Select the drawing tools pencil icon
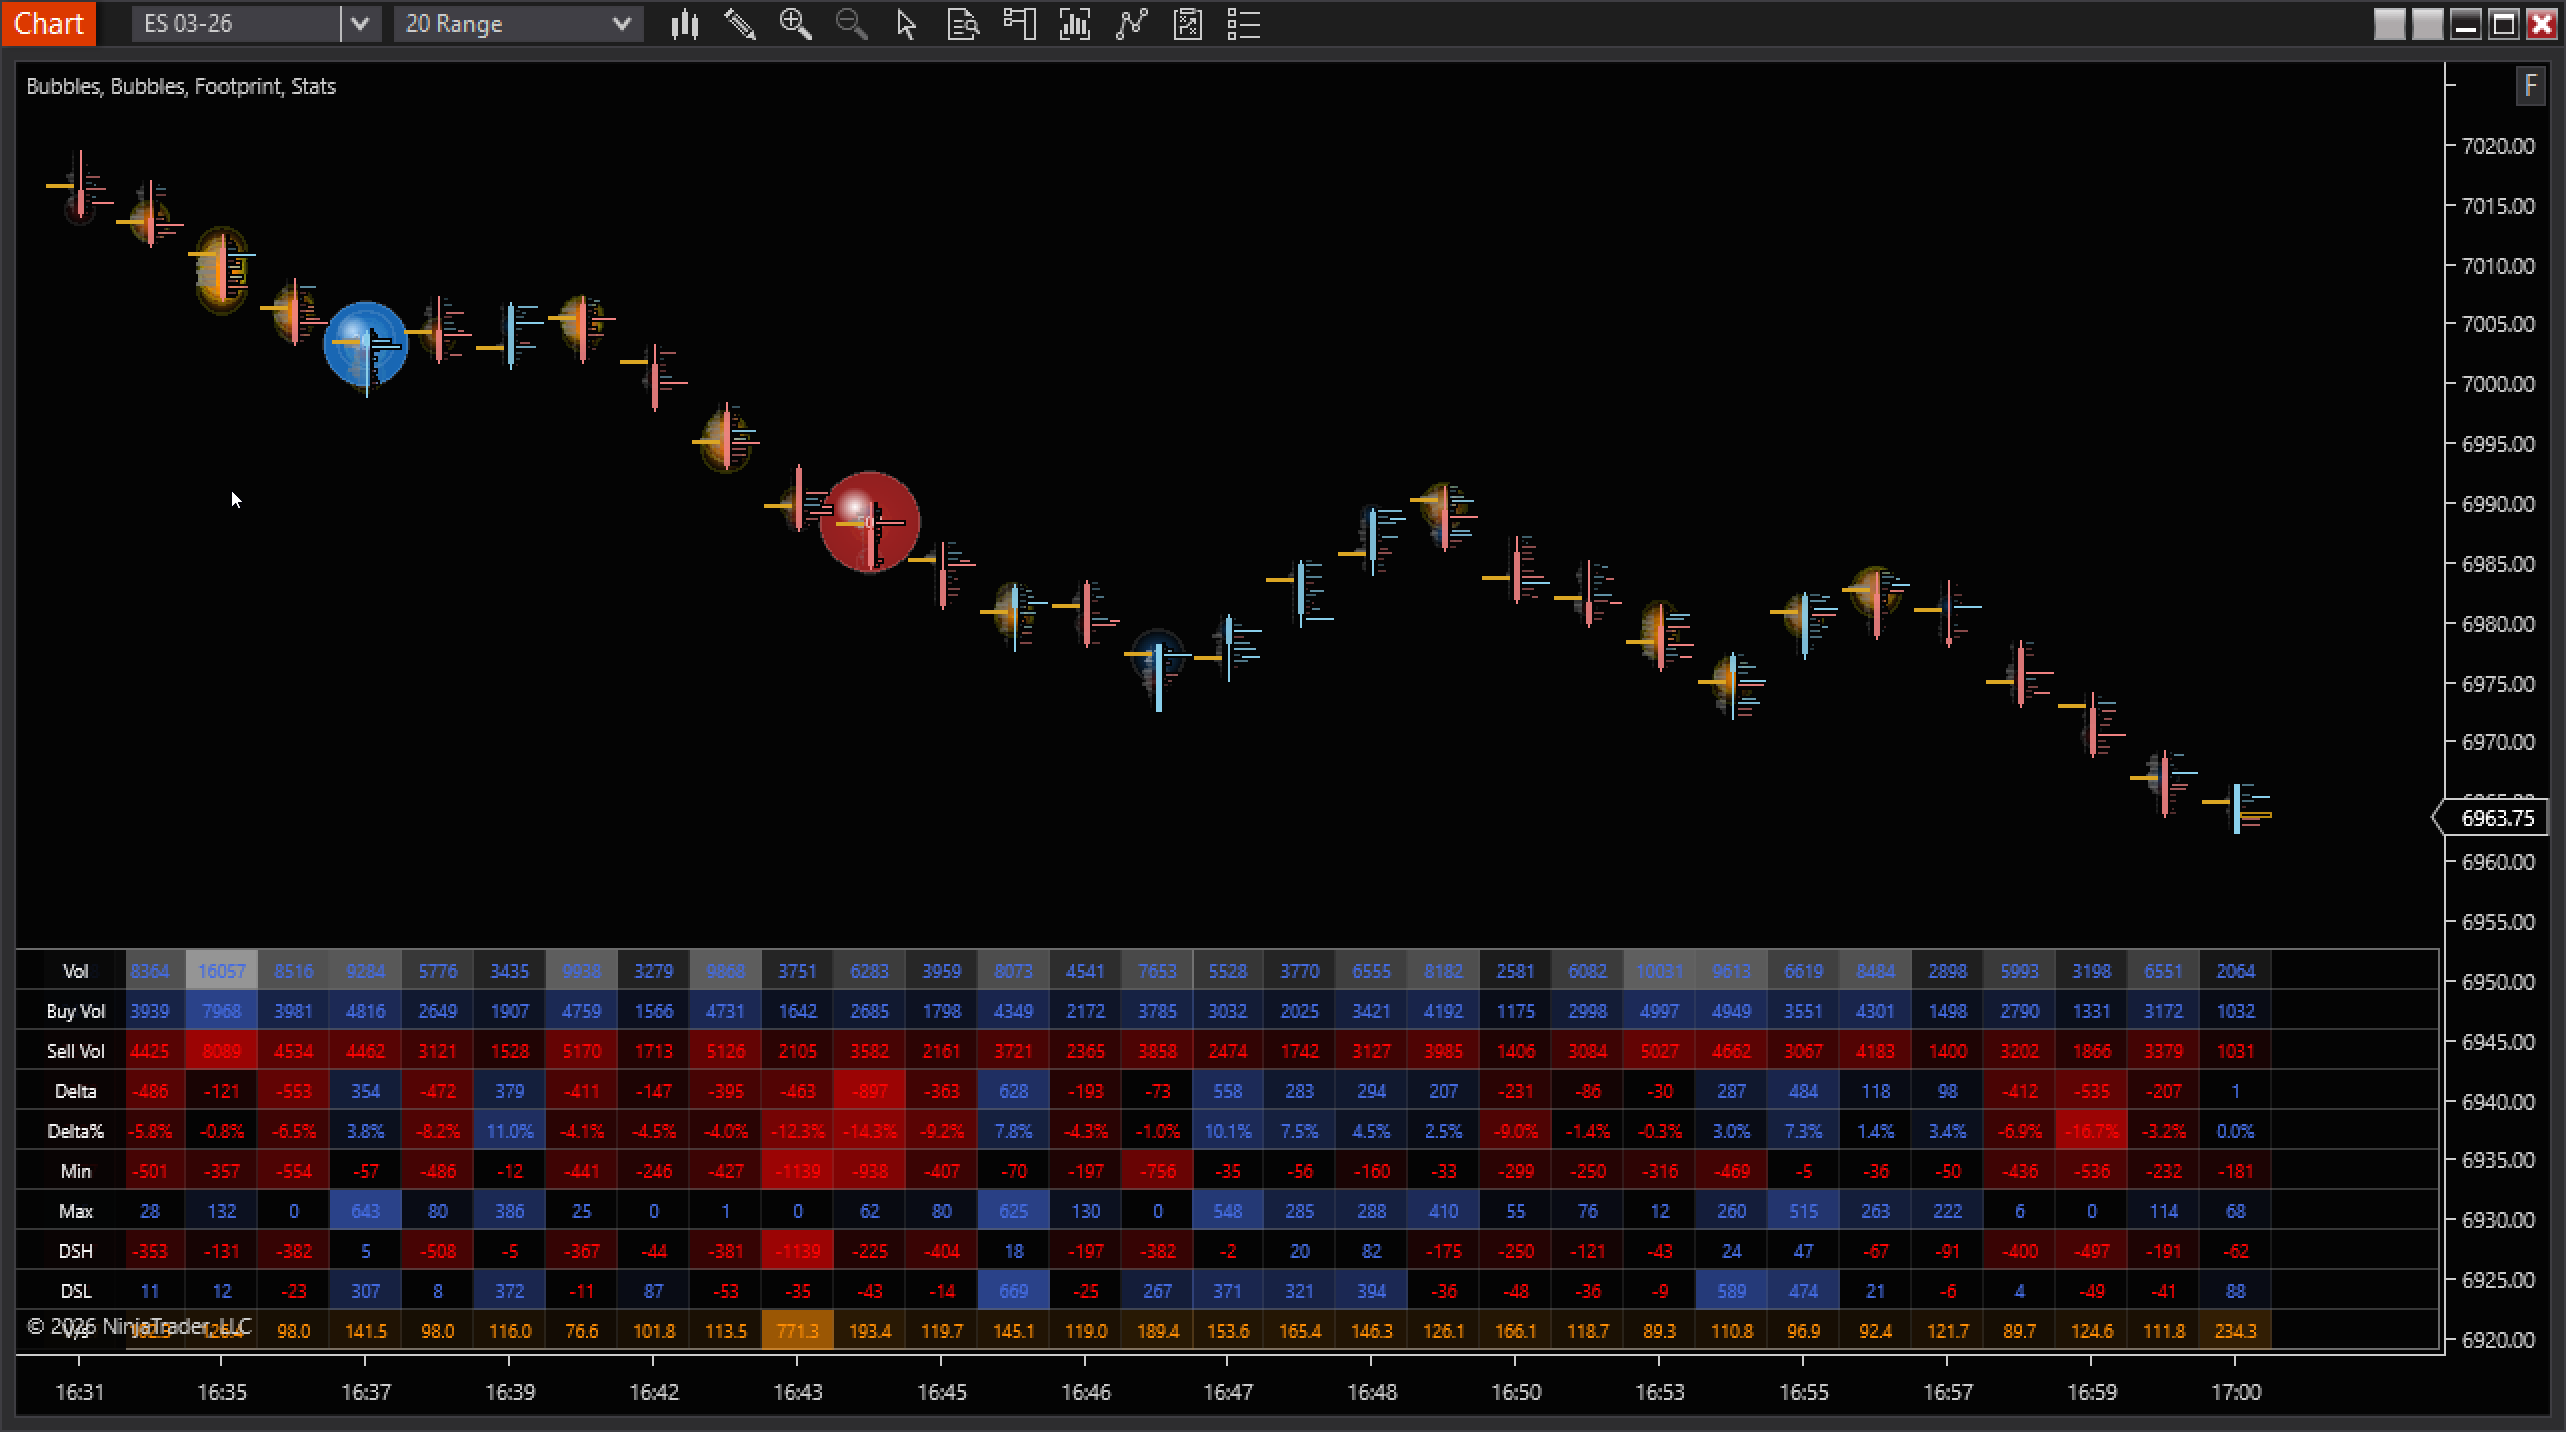Image resolution: width=2566 pixels, height=1432 pixels. pyautogui.click(x=740, y=24)
